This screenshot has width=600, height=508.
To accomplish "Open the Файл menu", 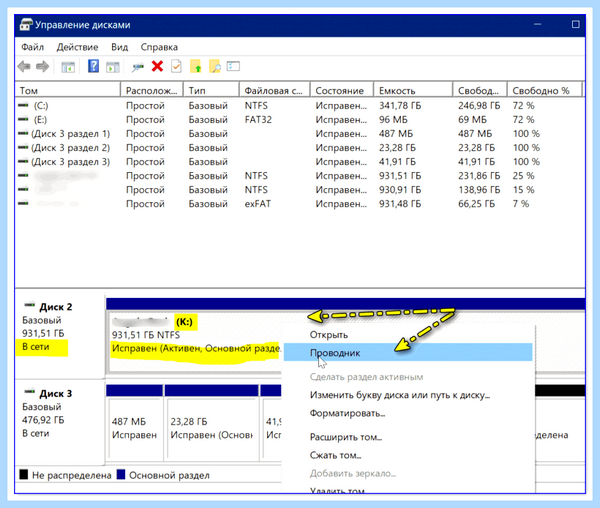I will pos(33,47).
